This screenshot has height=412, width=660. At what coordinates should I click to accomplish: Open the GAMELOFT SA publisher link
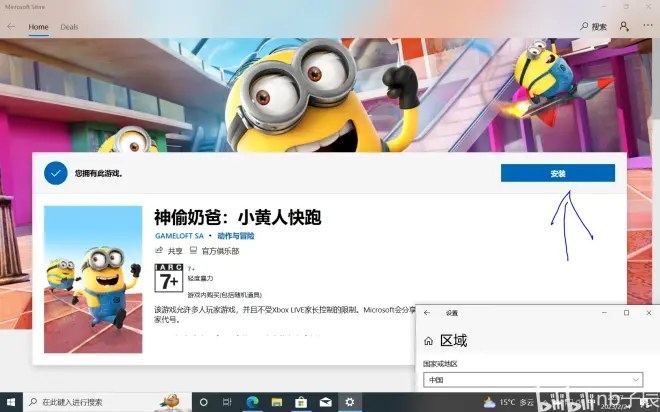(179, 236)
